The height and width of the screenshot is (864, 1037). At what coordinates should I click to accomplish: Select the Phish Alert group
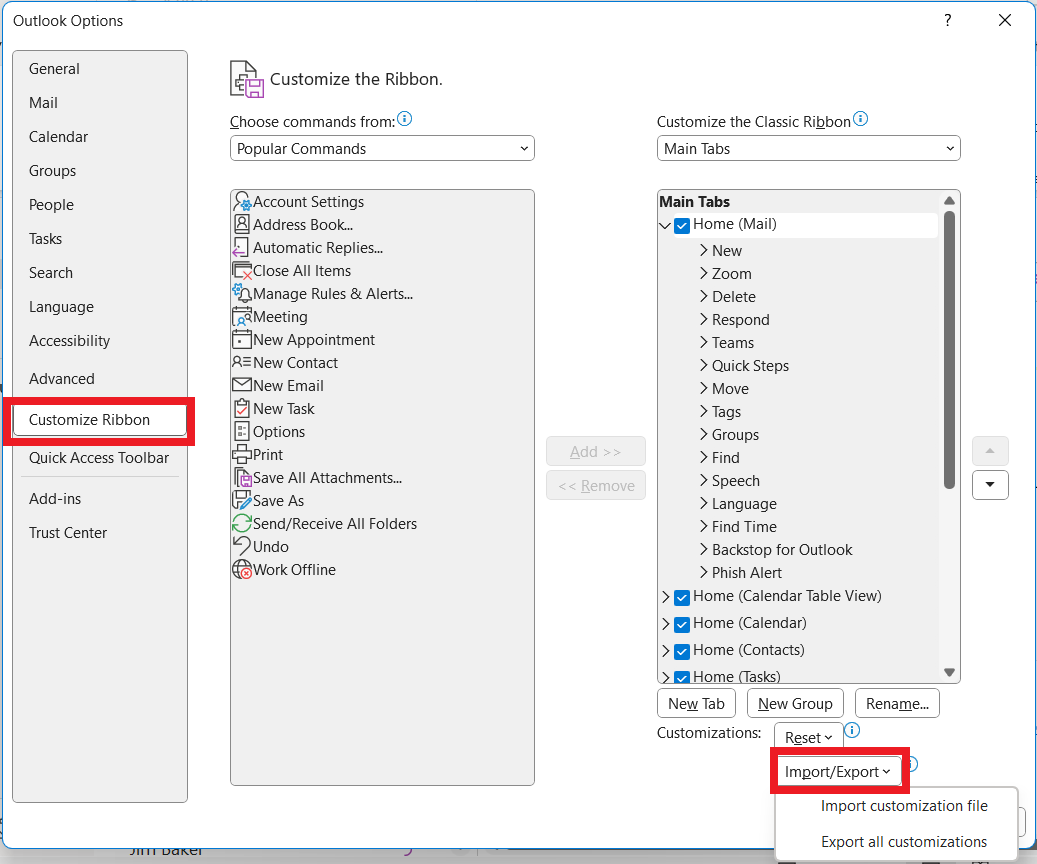[x=747, y=572]
